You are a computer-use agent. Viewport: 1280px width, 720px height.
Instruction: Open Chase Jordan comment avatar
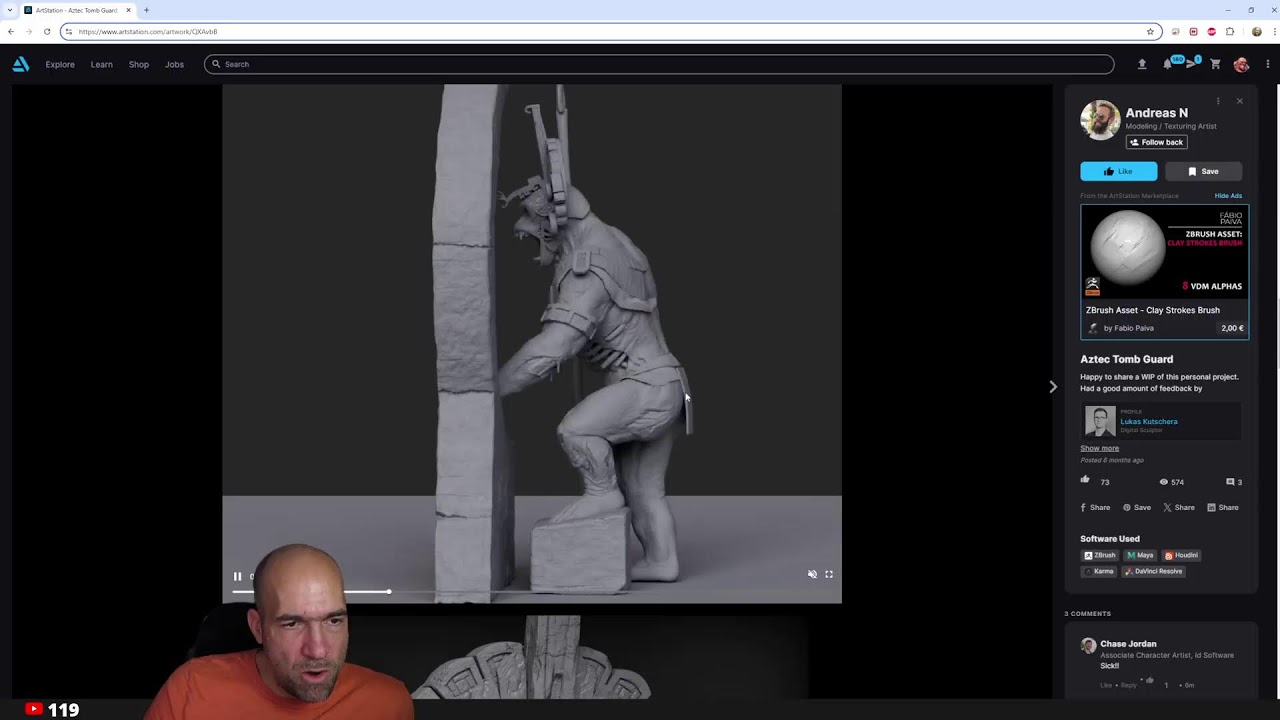pos(1088,646)
